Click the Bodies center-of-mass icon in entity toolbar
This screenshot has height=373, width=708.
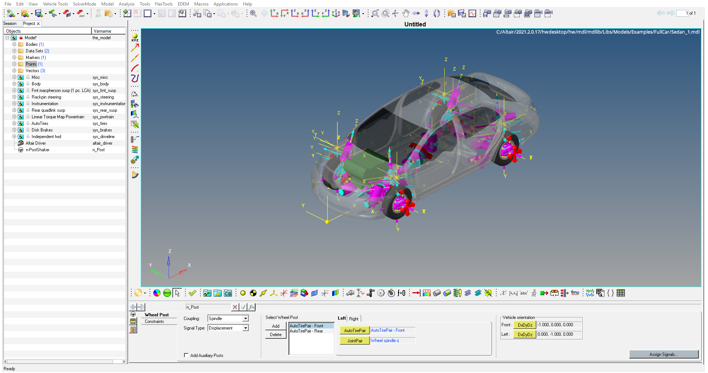click(x=253, y=293)
